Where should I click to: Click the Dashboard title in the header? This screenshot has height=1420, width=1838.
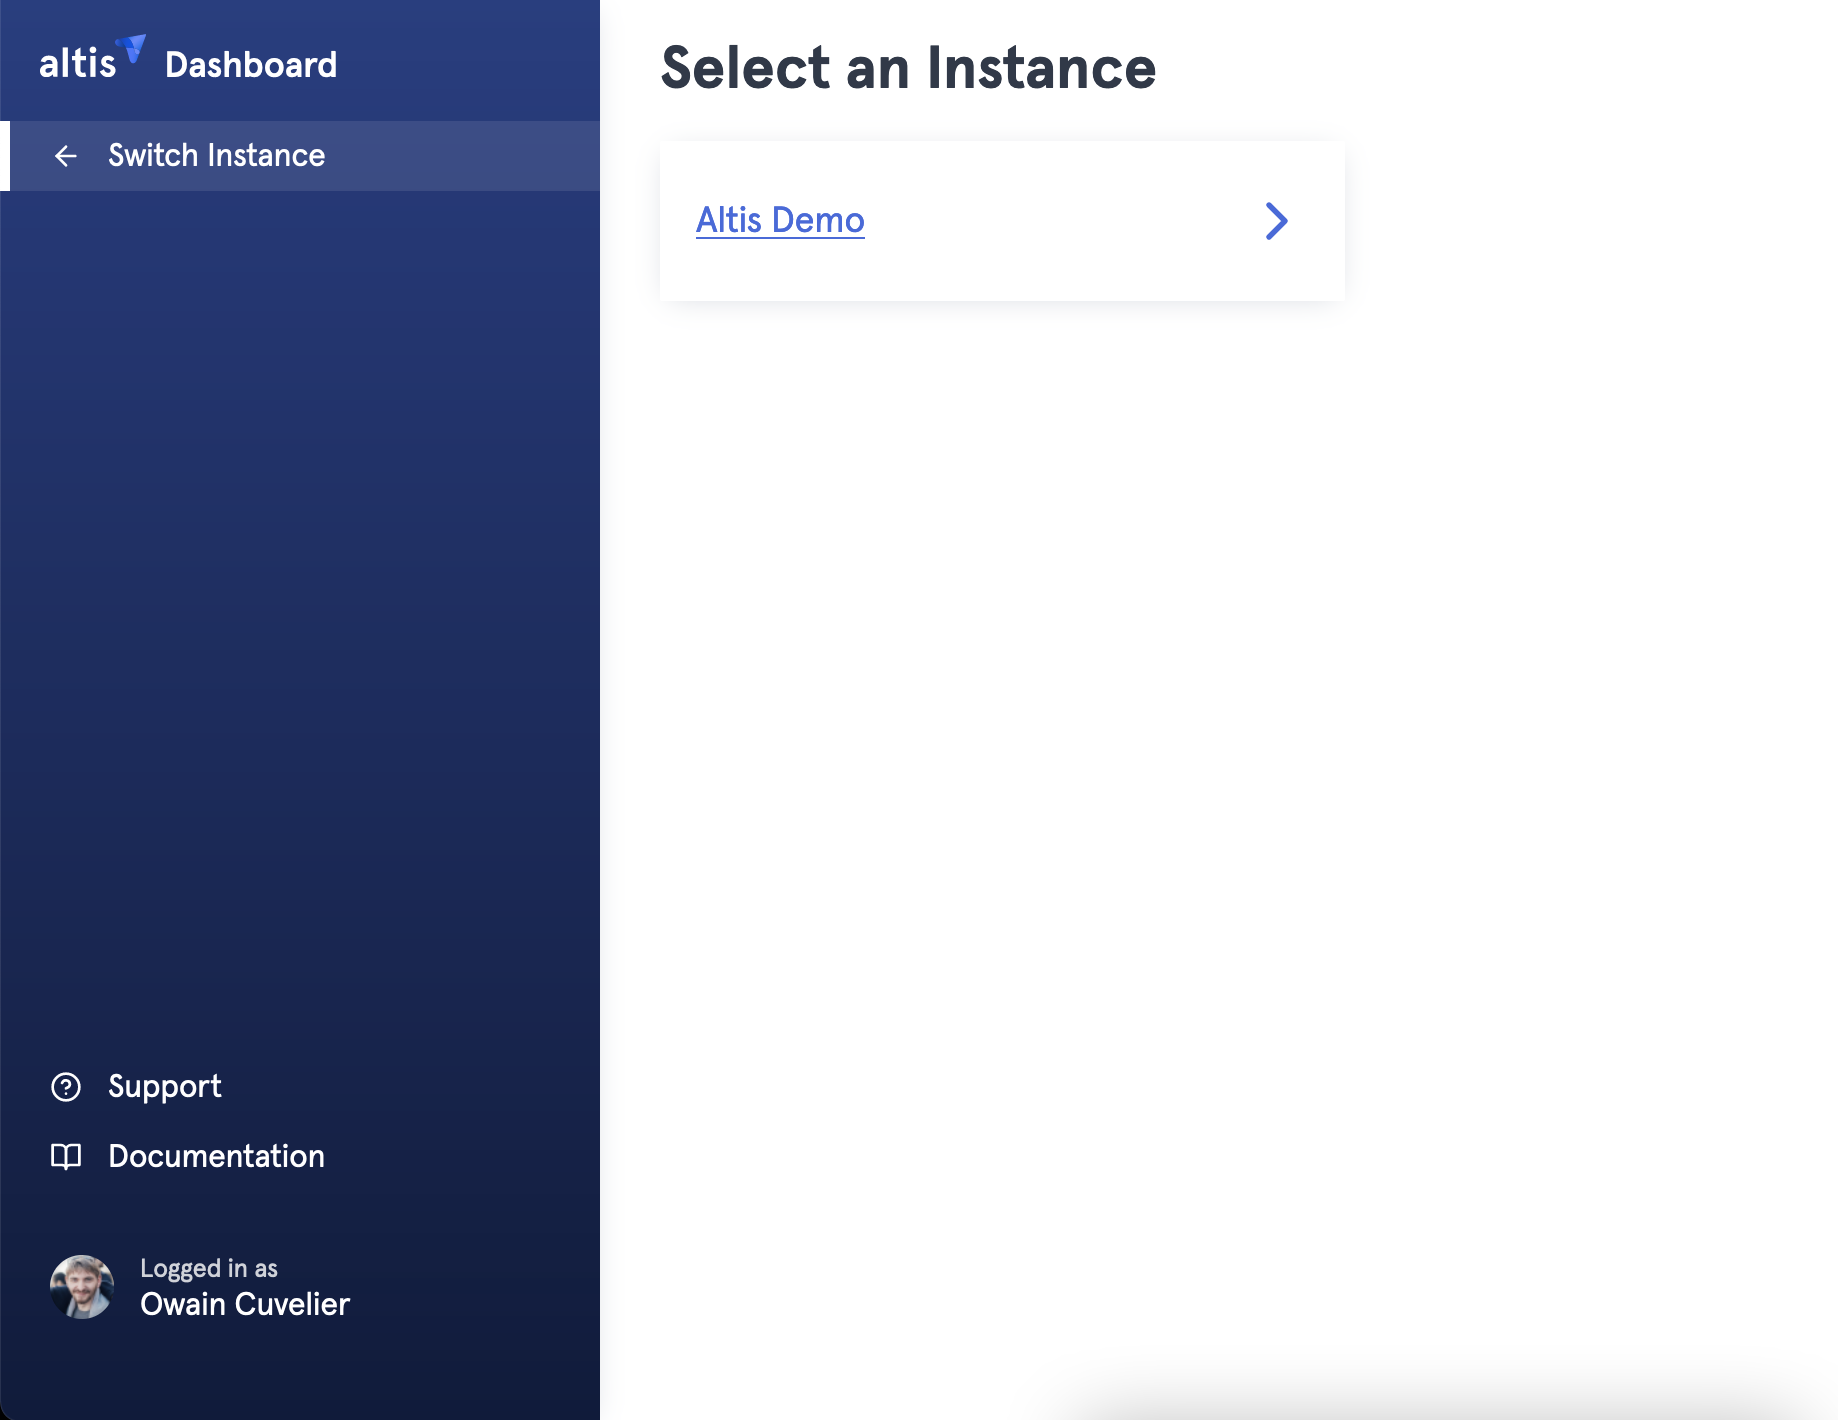click(x=251, y=65)
